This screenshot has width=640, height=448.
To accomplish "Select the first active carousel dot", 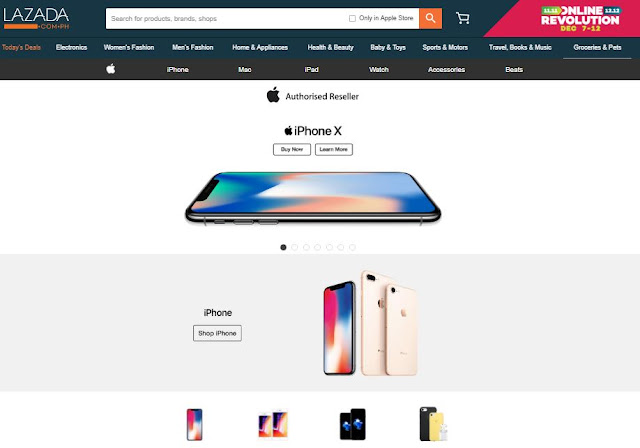I will pos(283,247).
